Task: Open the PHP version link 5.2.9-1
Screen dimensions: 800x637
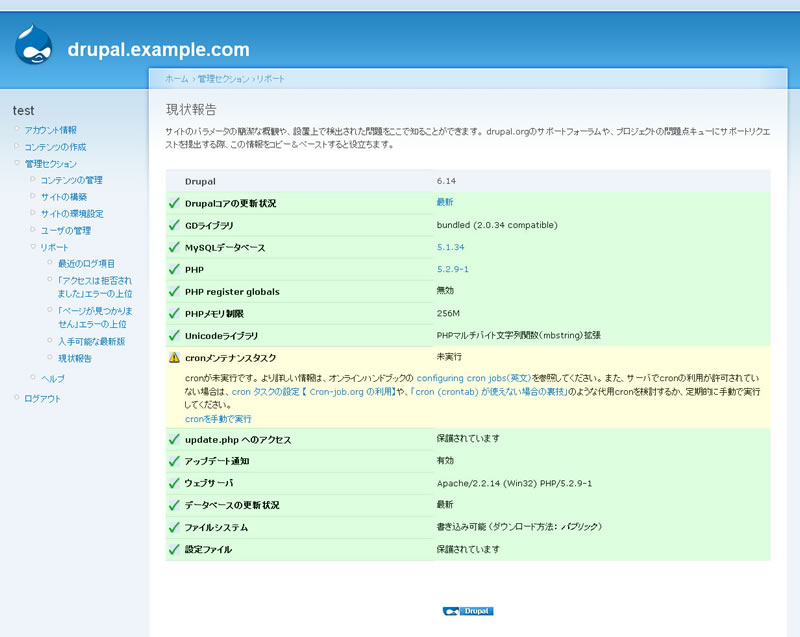Action: click(453, 269)
